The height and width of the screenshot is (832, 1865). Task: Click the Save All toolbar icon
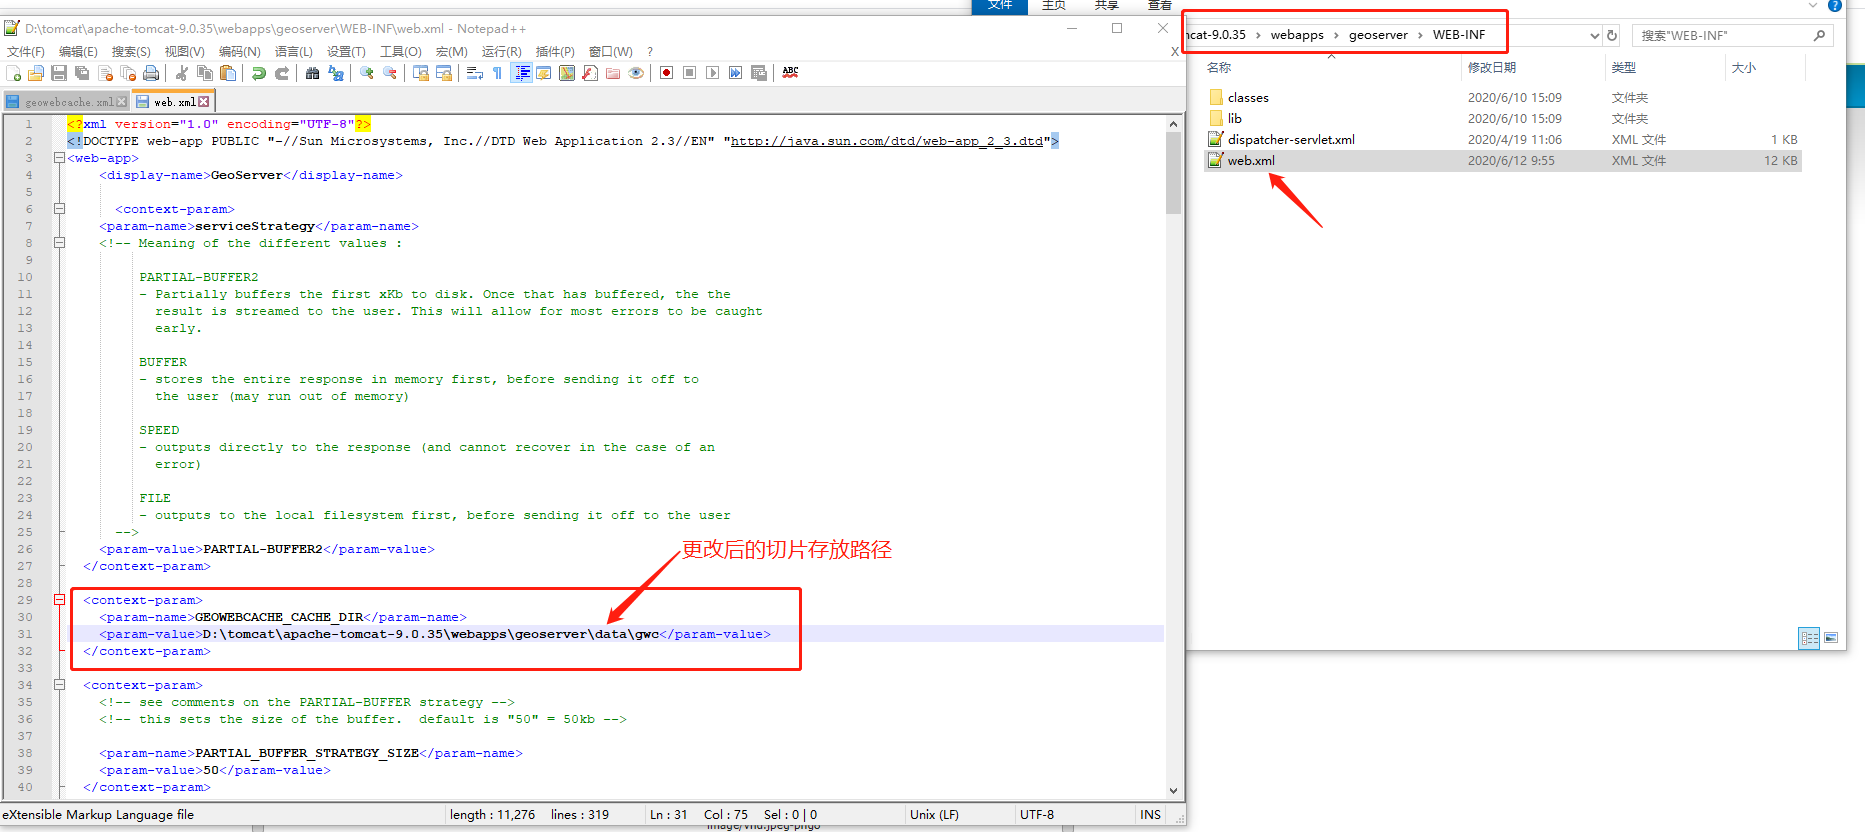[82, 73]
